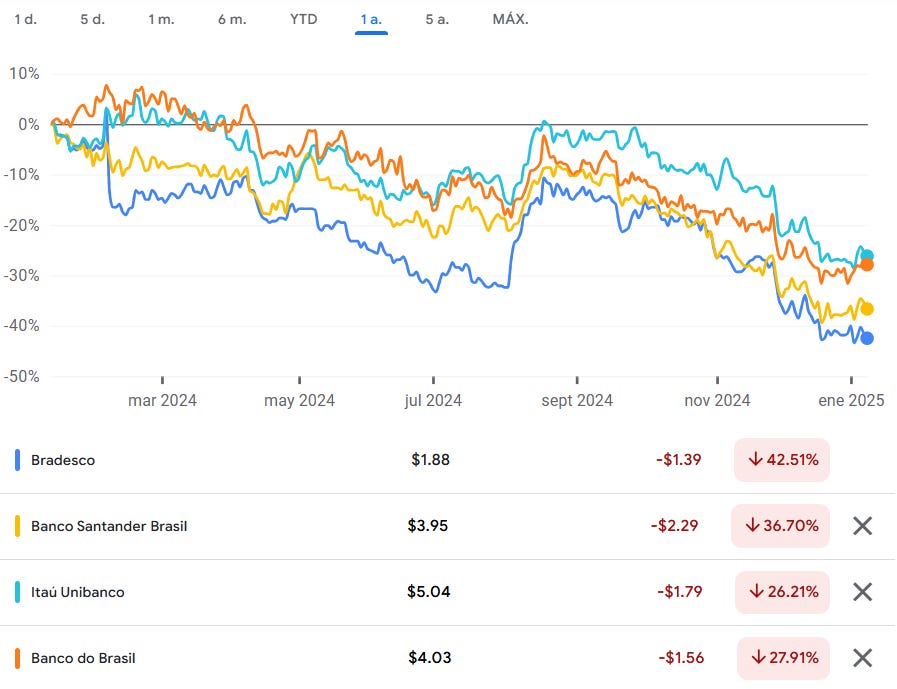This screenshot has width=897, height=689.
Task: Click the -20% y-axis label
Action: 22,225
